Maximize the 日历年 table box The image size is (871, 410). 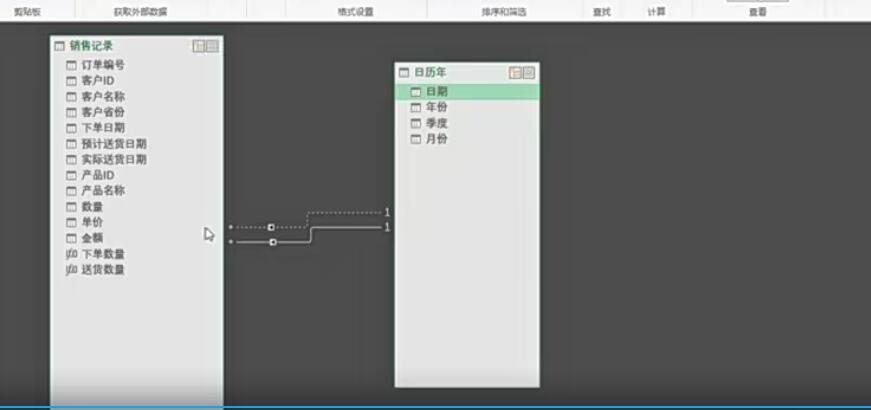[x=528, y=73]
